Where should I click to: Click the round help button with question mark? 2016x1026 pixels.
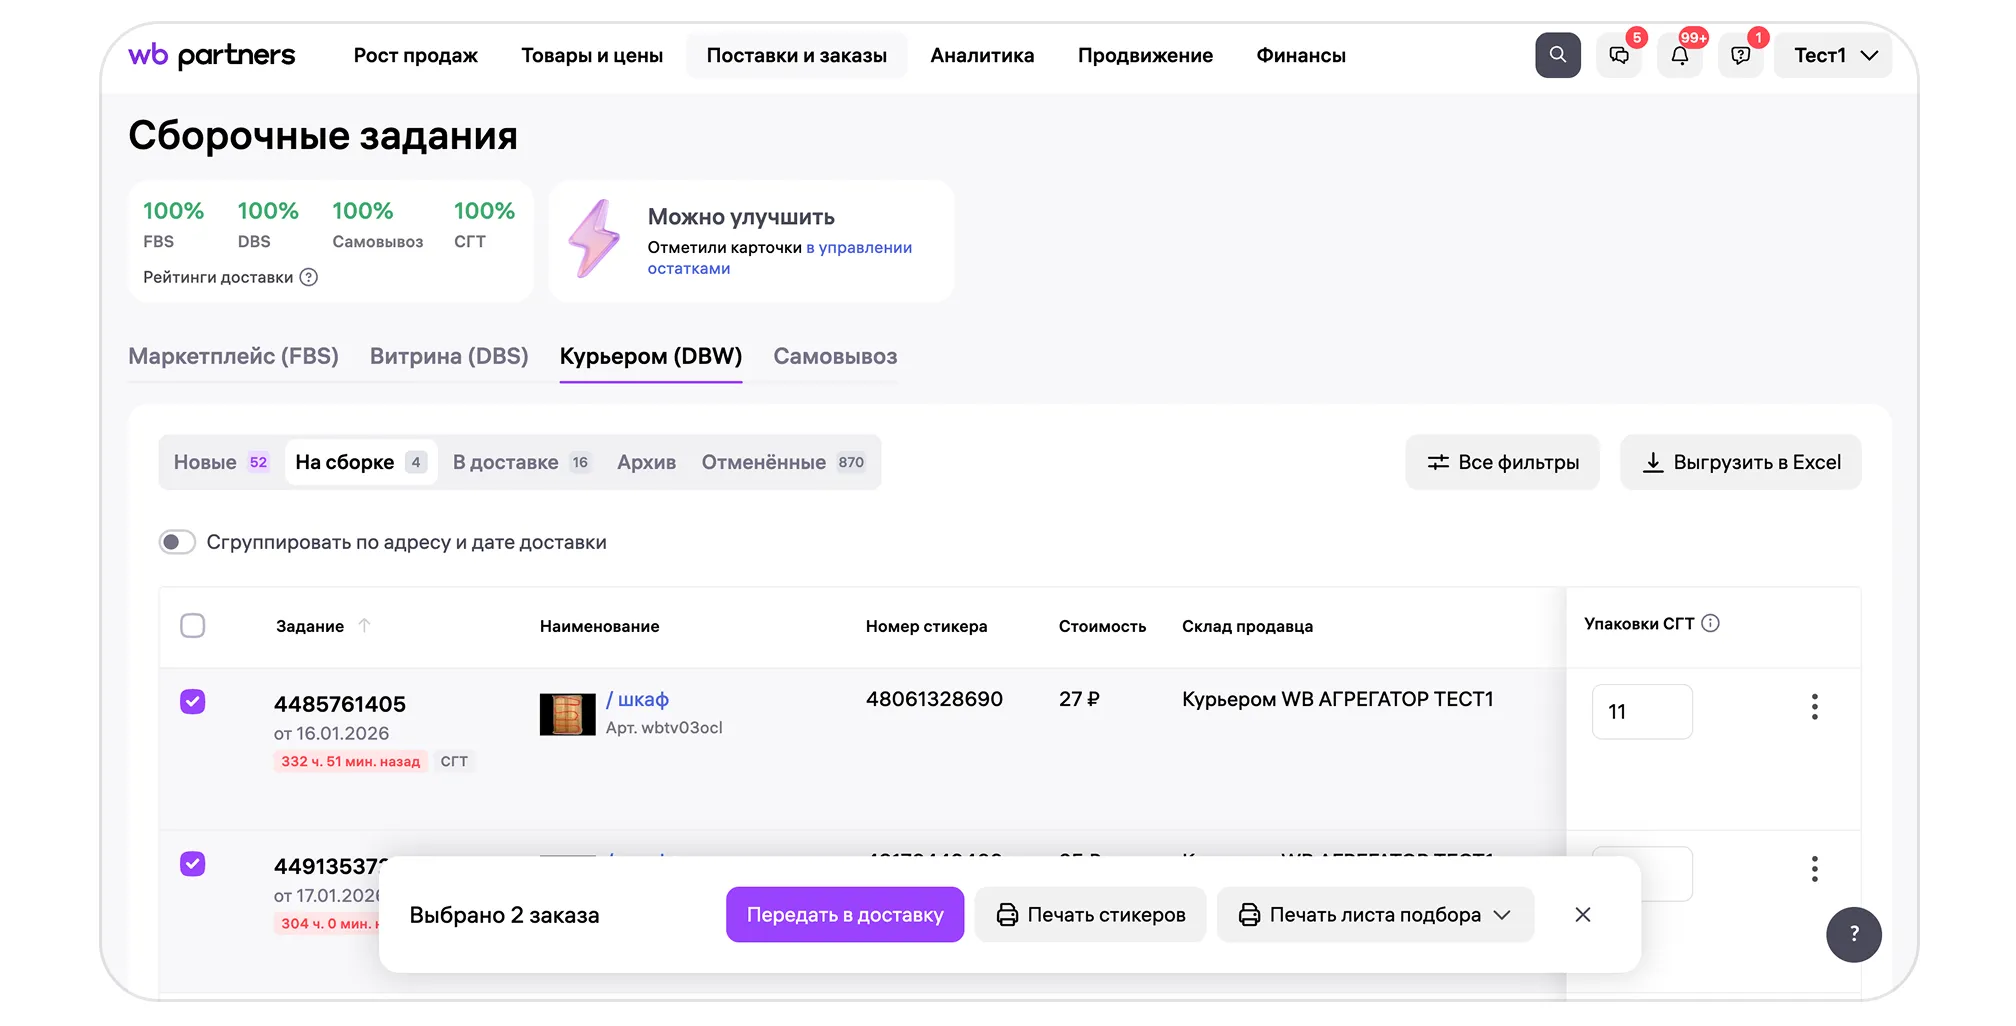pyautogui.click(x=1853, y=934)
